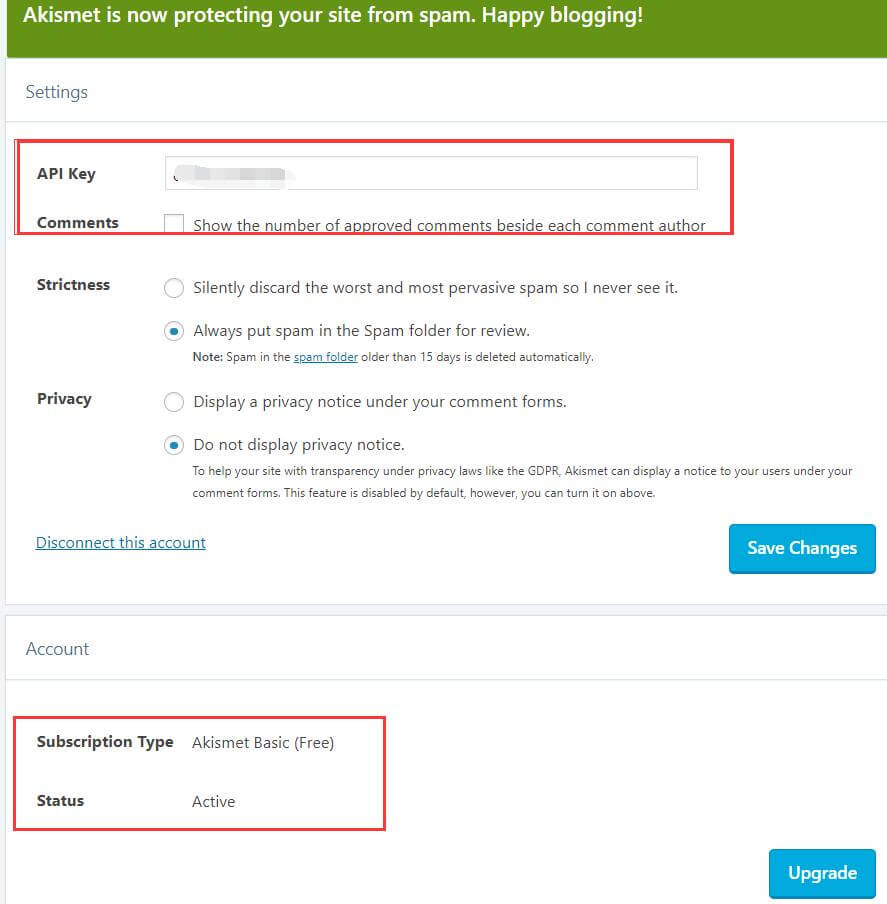Screen dimensions: 887x904
Task: Enable showing approved comments count checkbox
Action: tap(174, 224)
